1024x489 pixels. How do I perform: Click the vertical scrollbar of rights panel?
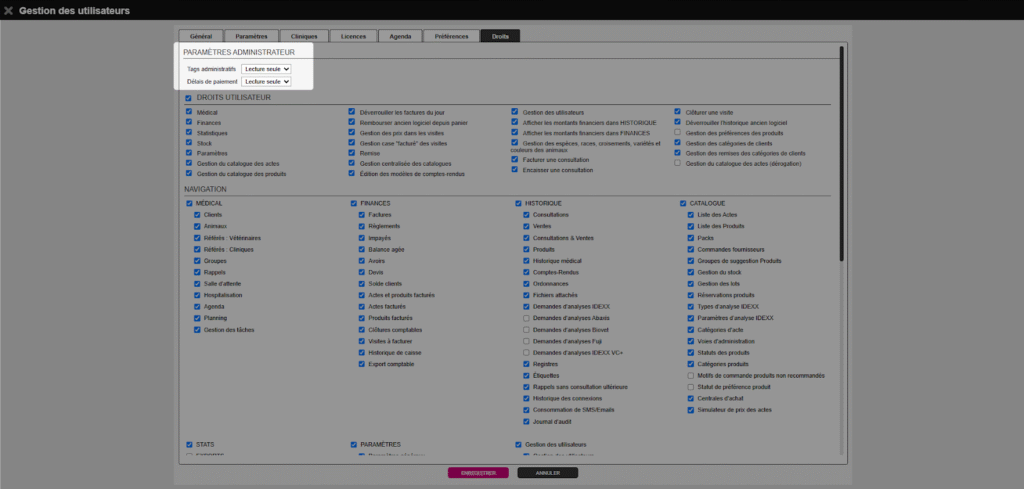coord(841,150)
